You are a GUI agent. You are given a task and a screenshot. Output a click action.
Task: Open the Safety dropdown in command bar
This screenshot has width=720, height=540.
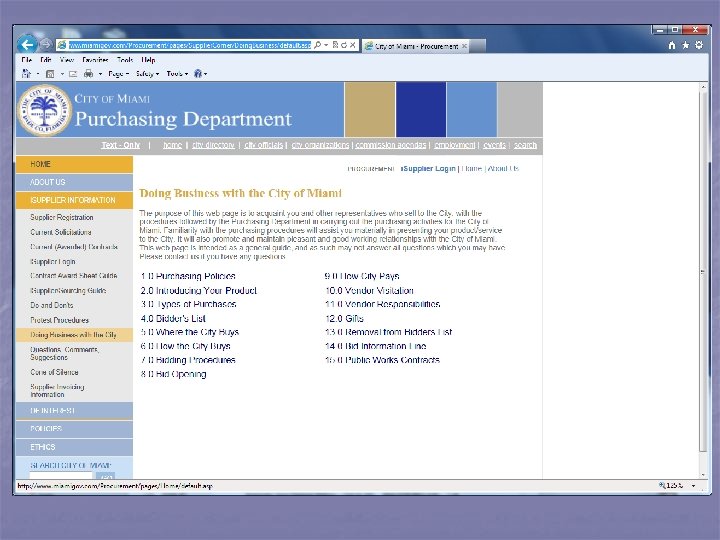pos(147,74)
